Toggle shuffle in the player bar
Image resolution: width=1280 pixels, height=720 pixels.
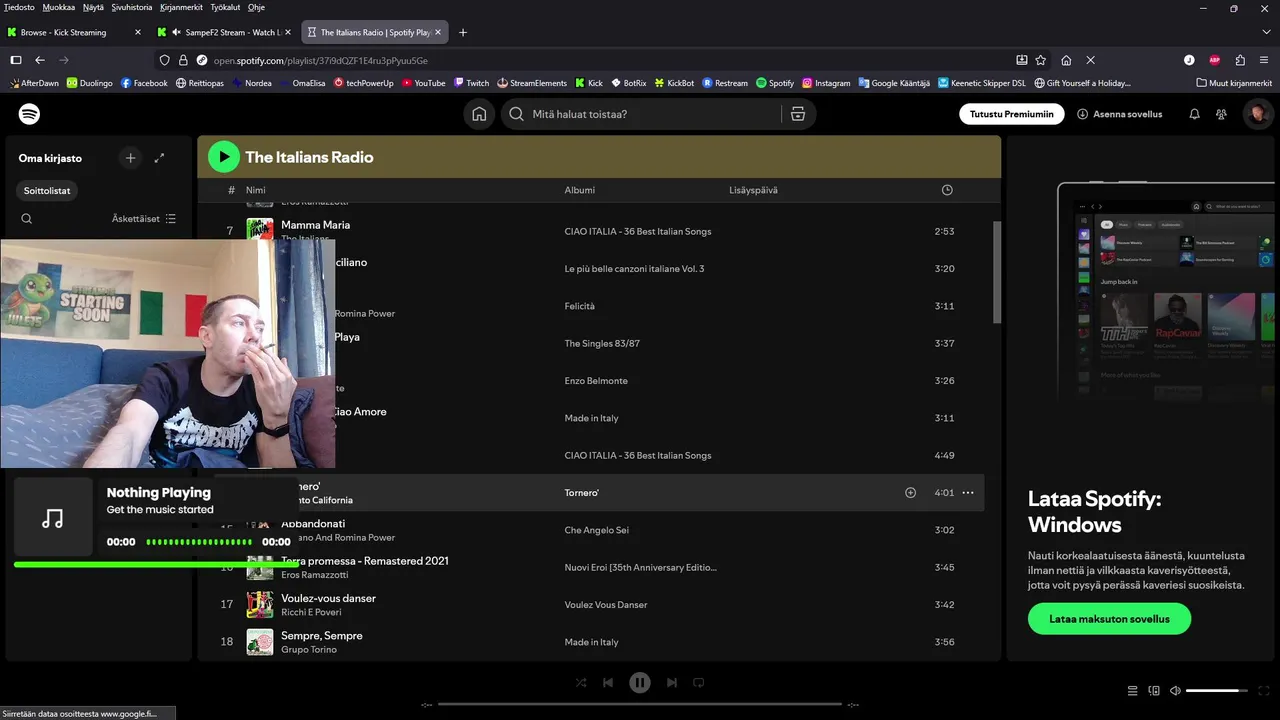click(x=581, y=683)
